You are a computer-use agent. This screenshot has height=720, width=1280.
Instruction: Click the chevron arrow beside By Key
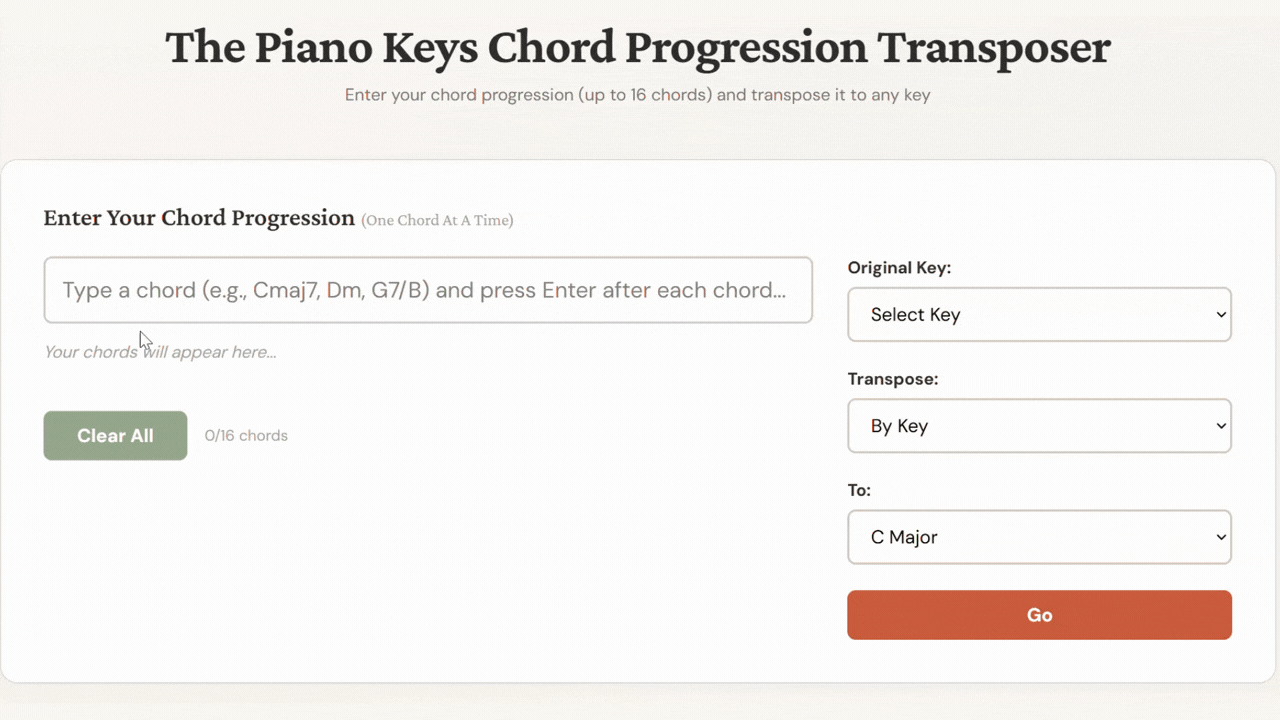(1221, 426)
